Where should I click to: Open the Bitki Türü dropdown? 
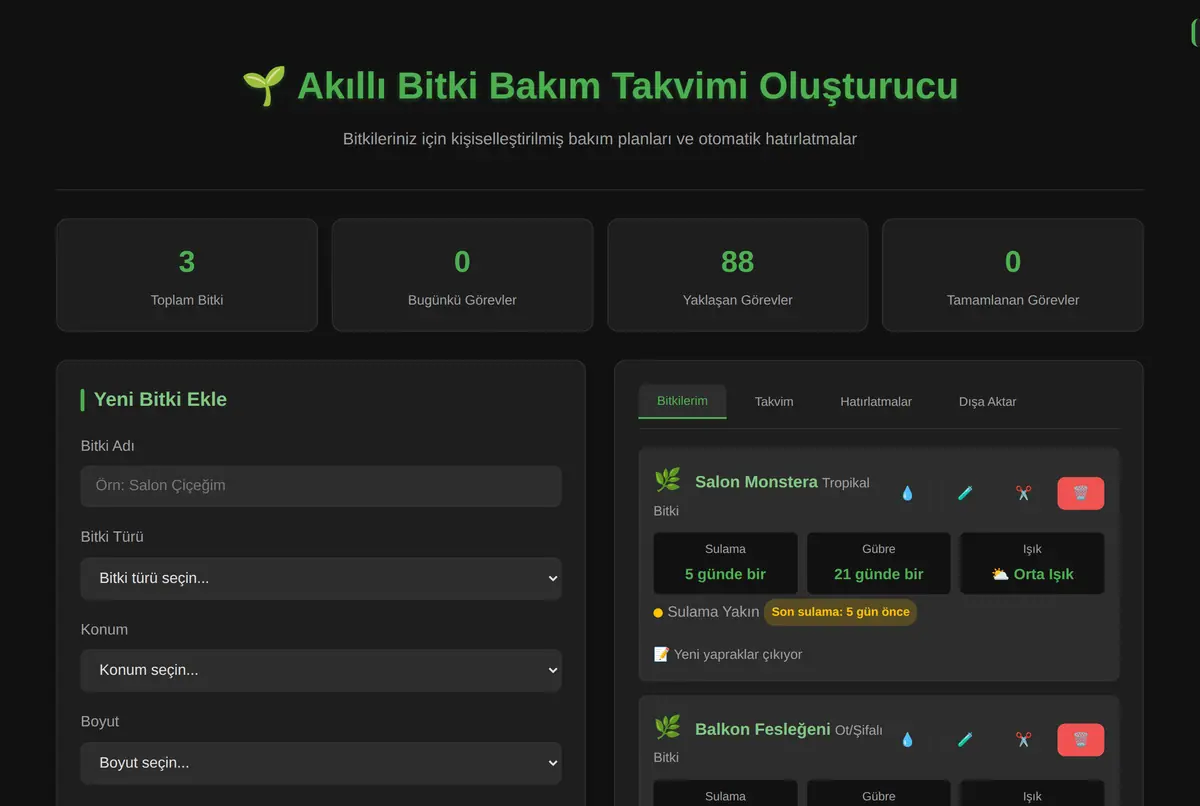(x=321, y=578)
